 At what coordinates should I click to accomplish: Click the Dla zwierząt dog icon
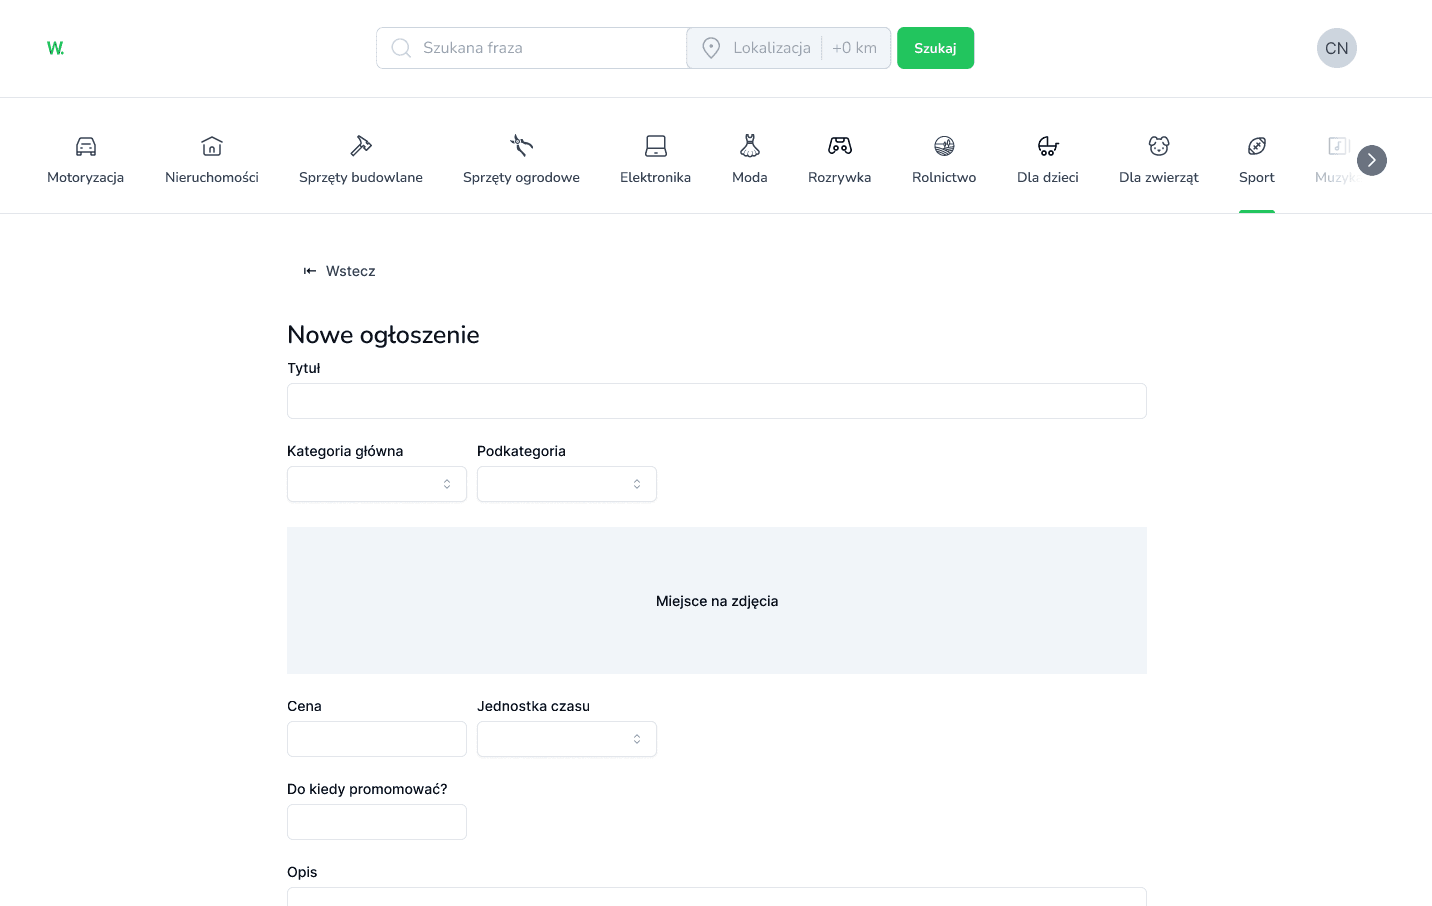click(1158, 145)
